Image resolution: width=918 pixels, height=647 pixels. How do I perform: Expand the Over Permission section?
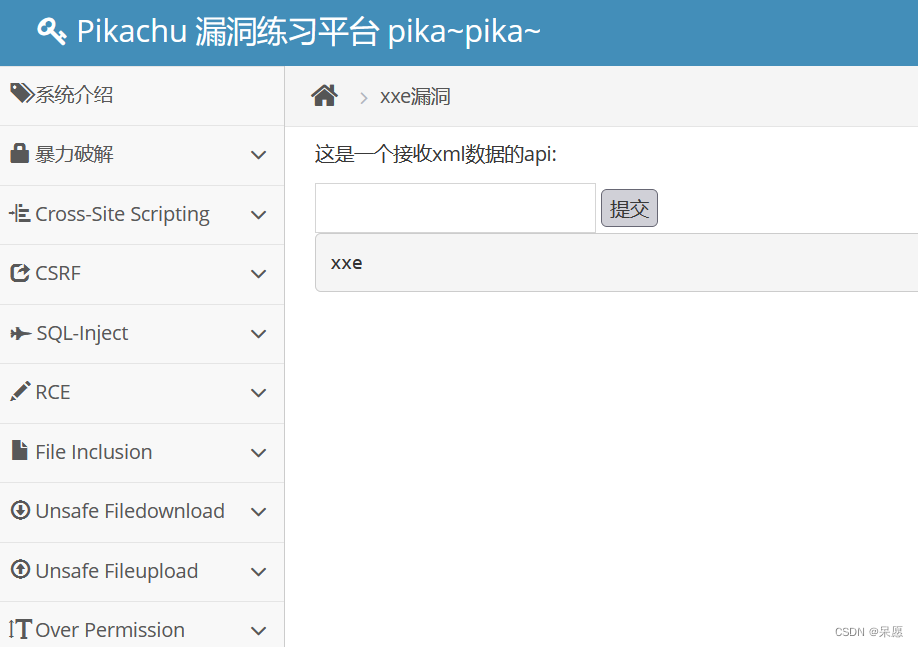pos(258,630)
